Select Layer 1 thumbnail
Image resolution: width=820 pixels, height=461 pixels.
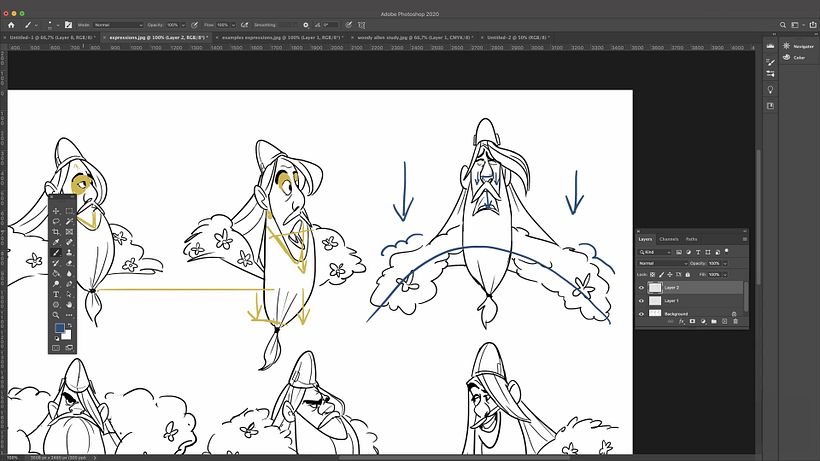coord(655,301)
